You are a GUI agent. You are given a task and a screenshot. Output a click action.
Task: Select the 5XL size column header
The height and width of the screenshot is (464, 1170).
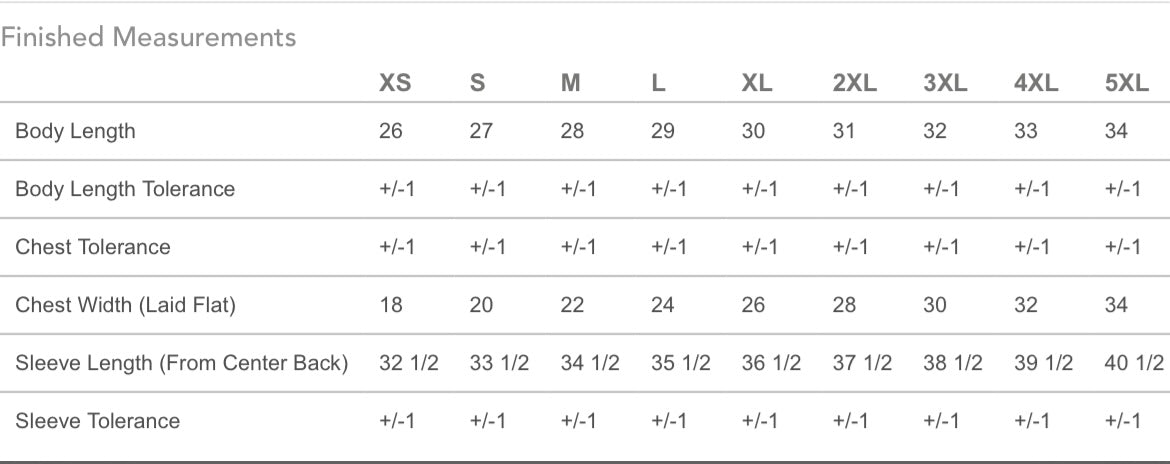click(1127, 84)
